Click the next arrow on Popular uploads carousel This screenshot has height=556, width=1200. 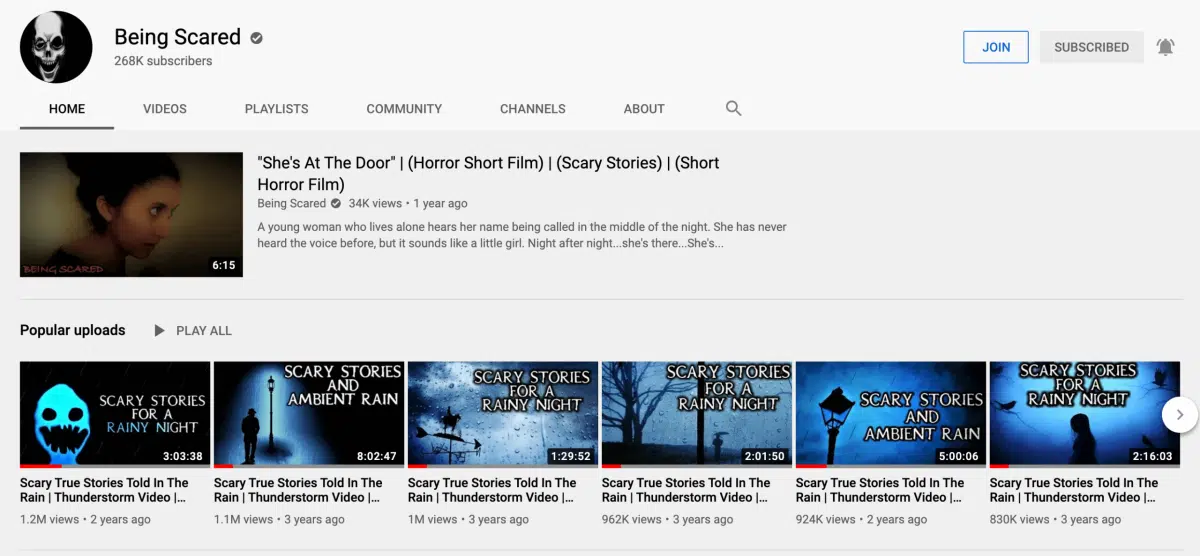1180,414
